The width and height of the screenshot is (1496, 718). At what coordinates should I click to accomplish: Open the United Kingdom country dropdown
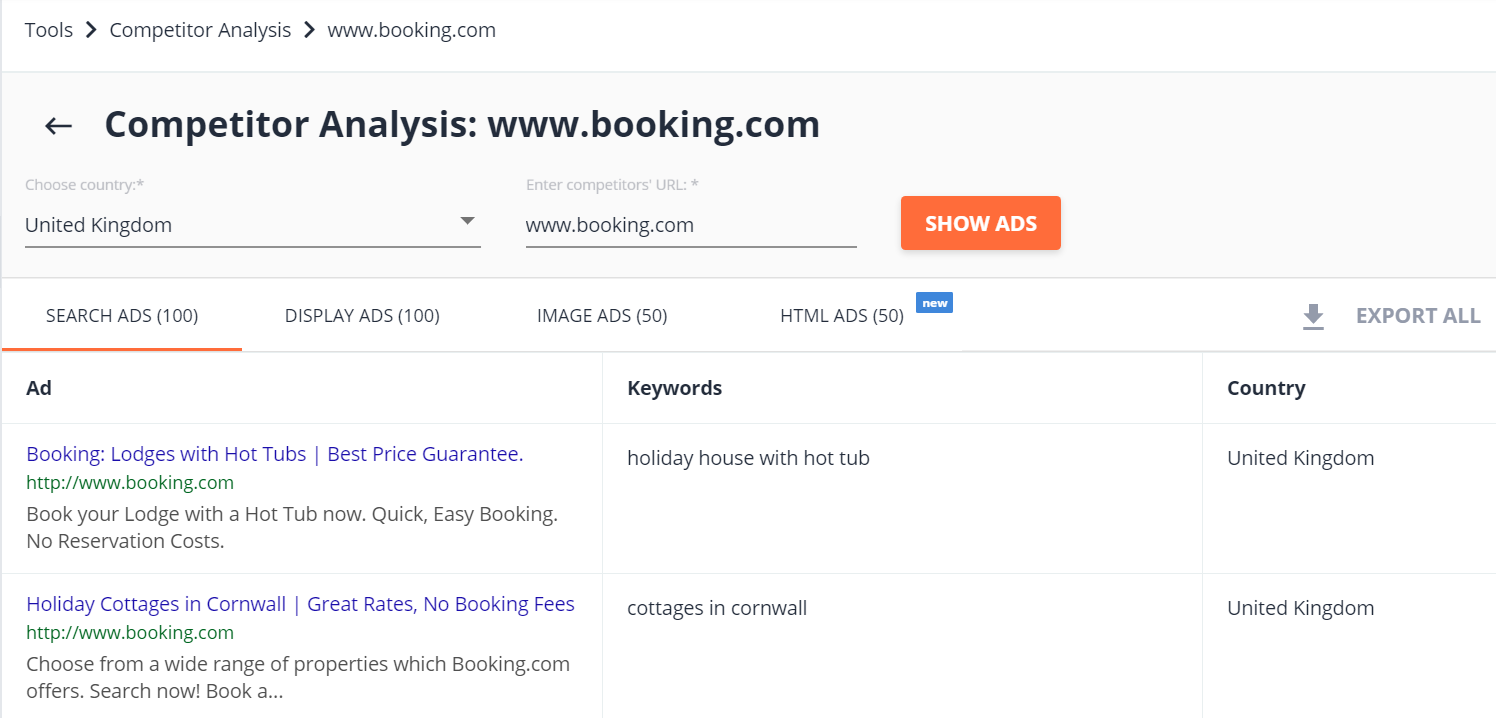pyautogui.click(x=252, y=225)
